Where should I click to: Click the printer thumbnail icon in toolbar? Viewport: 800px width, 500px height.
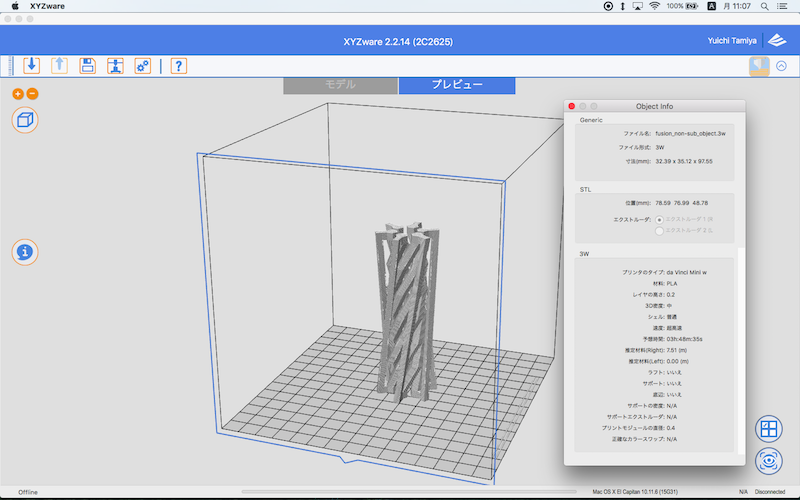click(759, 66)
